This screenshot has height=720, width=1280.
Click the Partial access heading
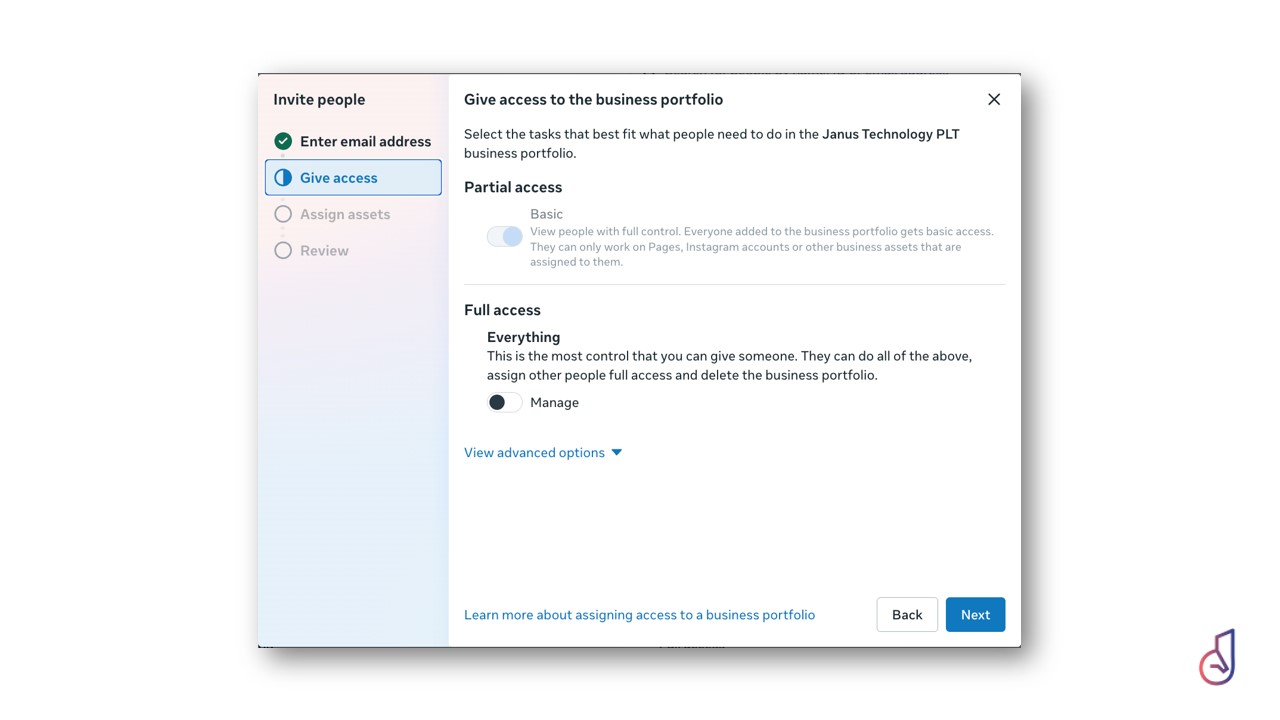pyautogui.click(x=513, y=187)
